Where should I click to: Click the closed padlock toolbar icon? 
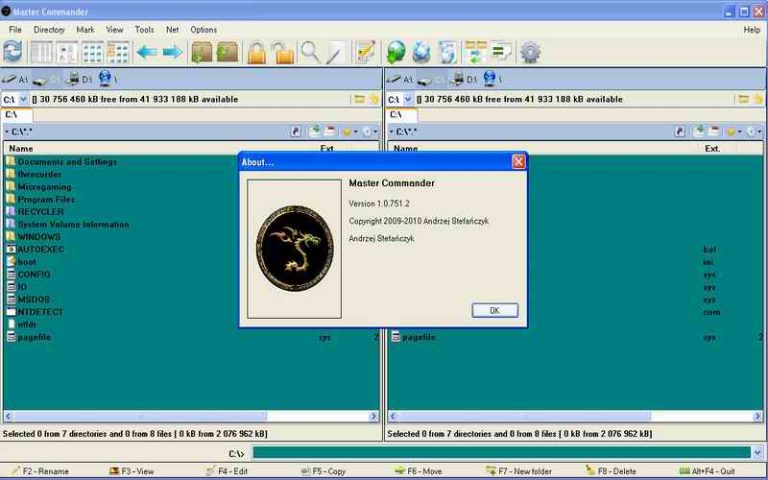coord(257,52)
